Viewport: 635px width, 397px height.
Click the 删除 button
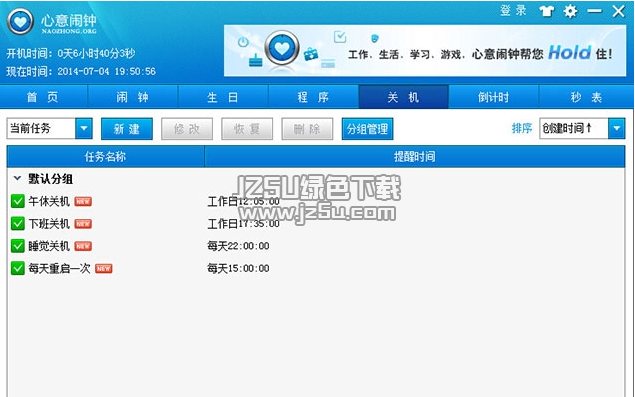point(307,129)
